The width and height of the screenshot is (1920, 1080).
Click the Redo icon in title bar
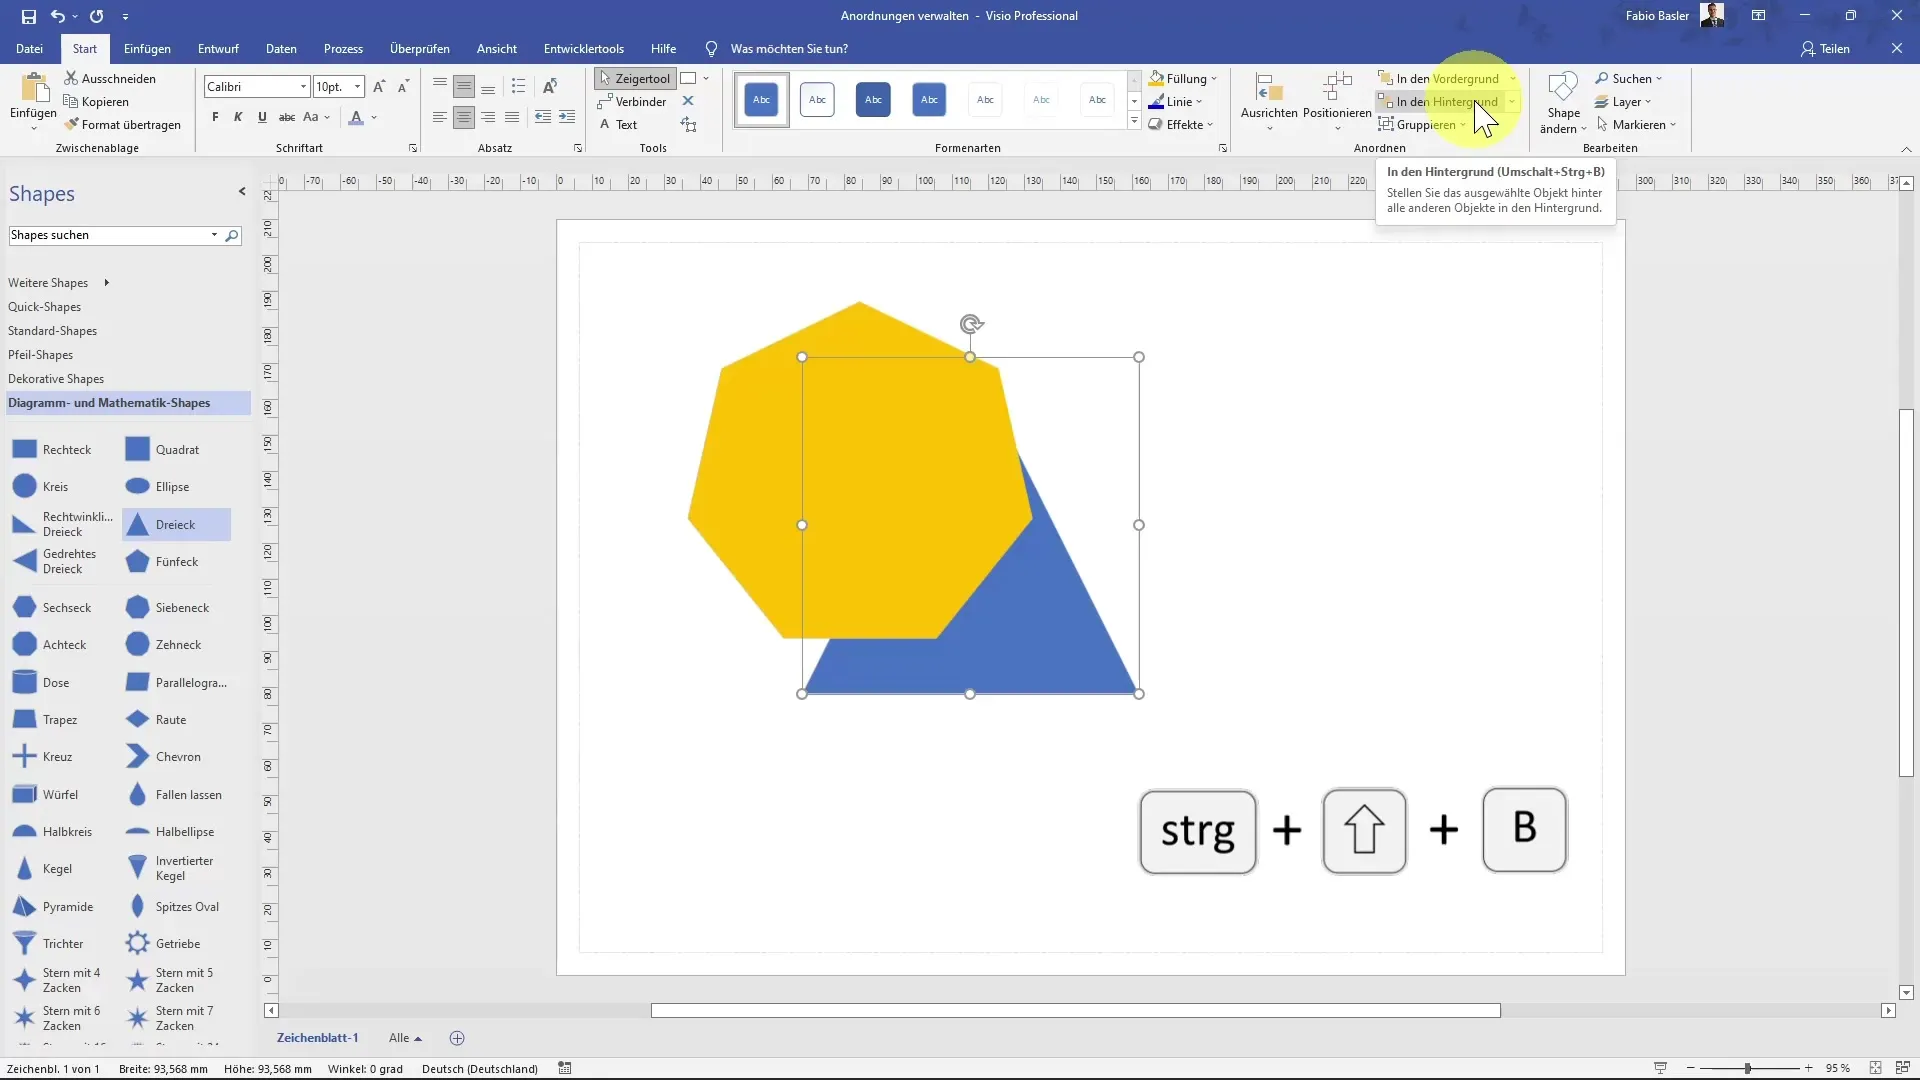point(96,16)
